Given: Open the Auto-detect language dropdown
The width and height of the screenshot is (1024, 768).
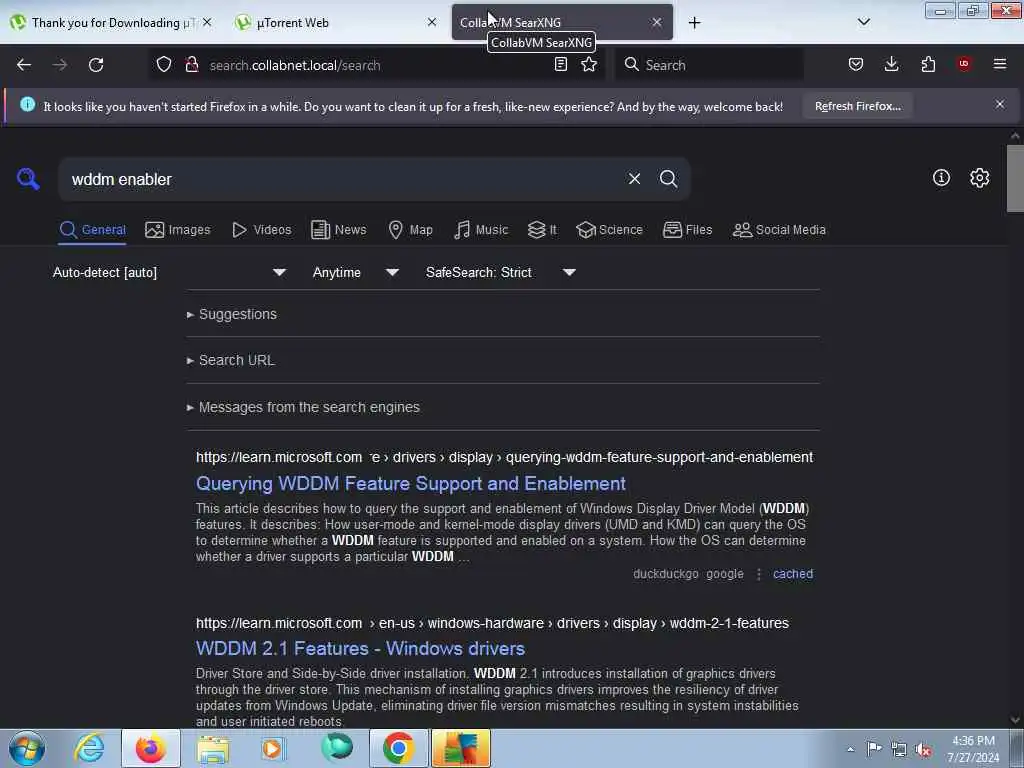Looking at the screenshot, I should click(170, 272).
